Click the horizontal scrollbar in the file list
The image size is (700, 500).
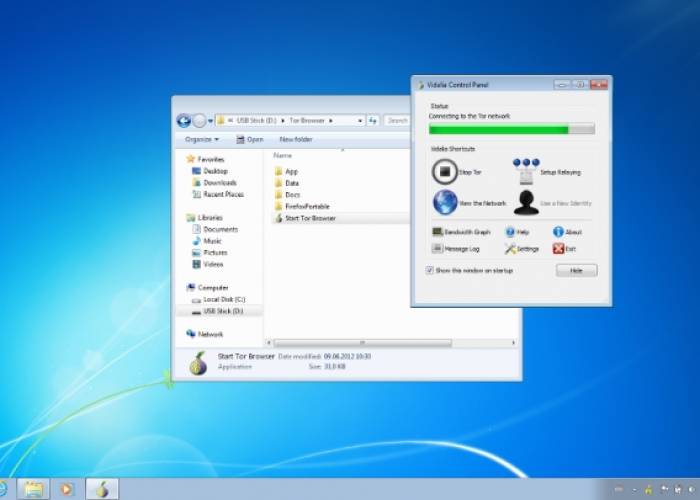pyautogui.click(x=362, y=343)
